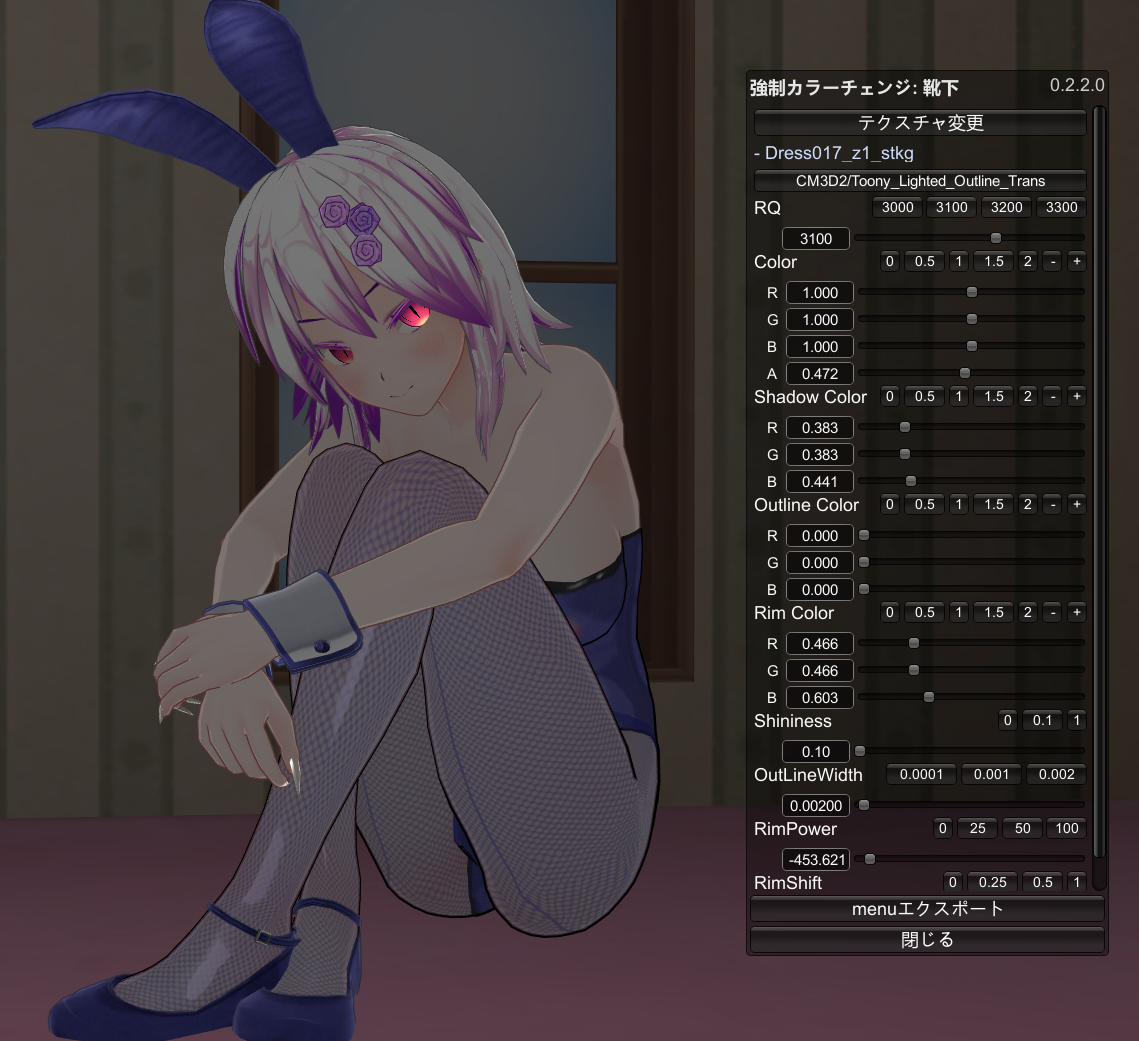The width and height of the screenshot is (1139, 1041).
Task: Open the テクスチャ変更 texture change dialog
Action: [x=919, y=122]
